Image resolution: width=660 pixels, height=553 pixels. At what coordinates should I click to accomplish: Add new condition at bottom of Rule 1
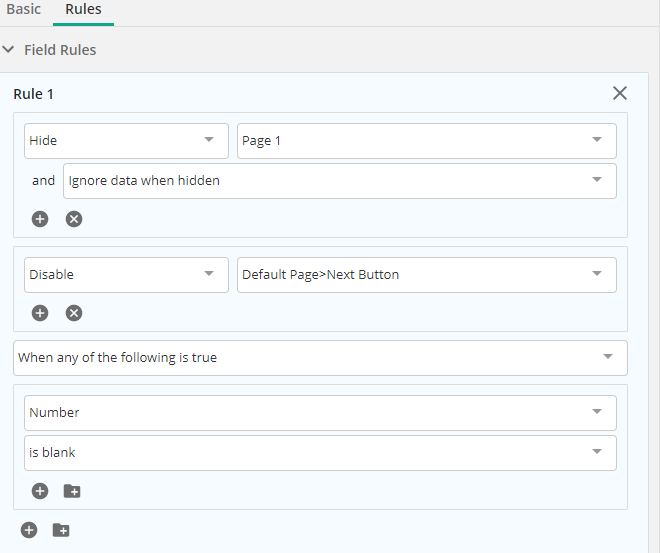[29, 530]
